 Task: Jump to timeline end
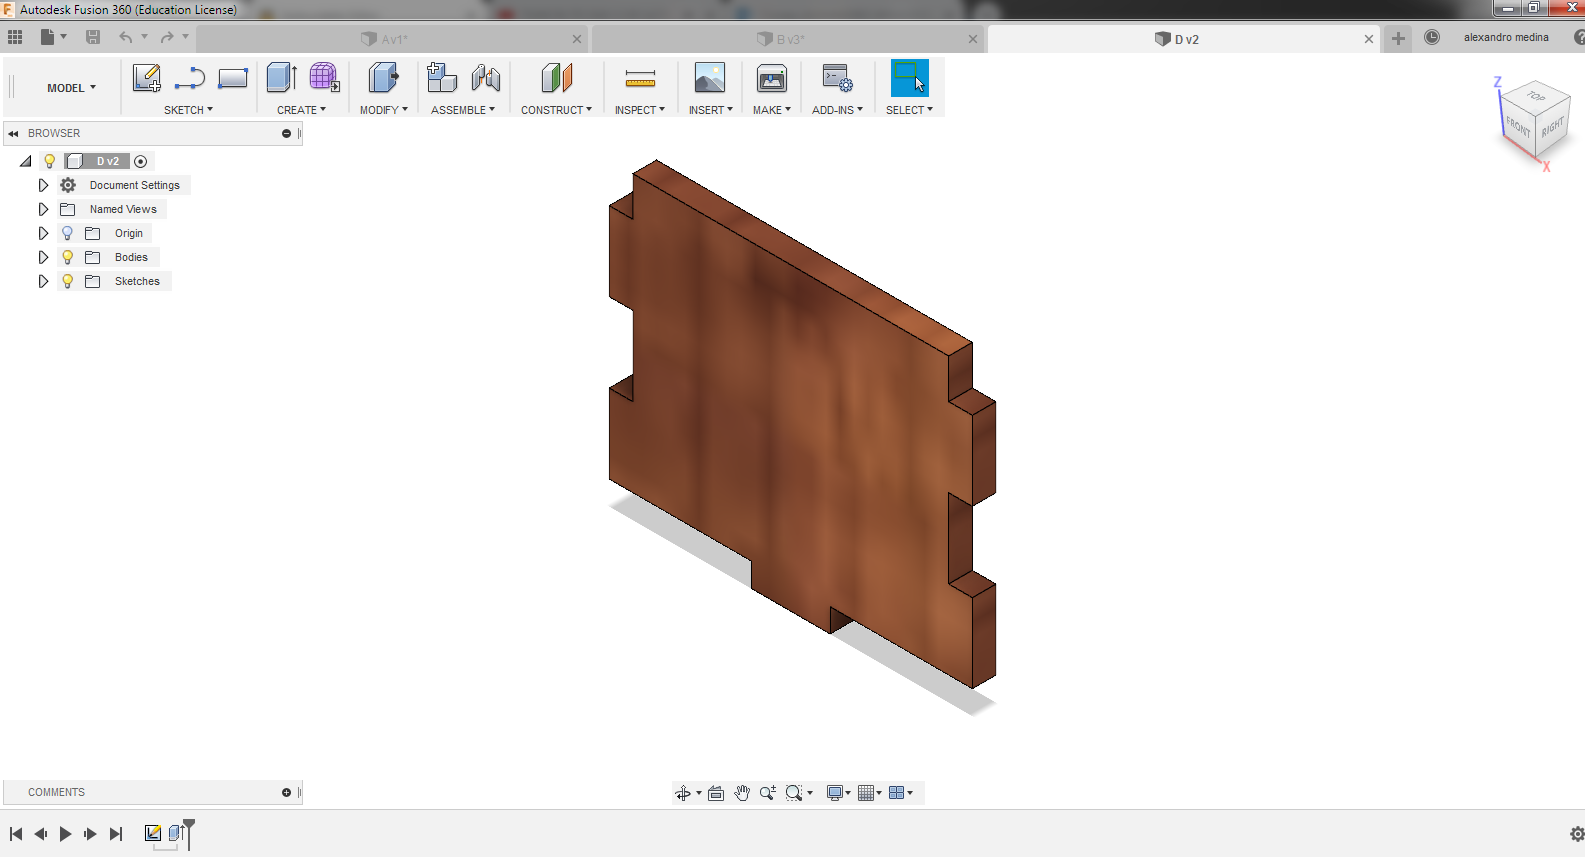[116, 834]
